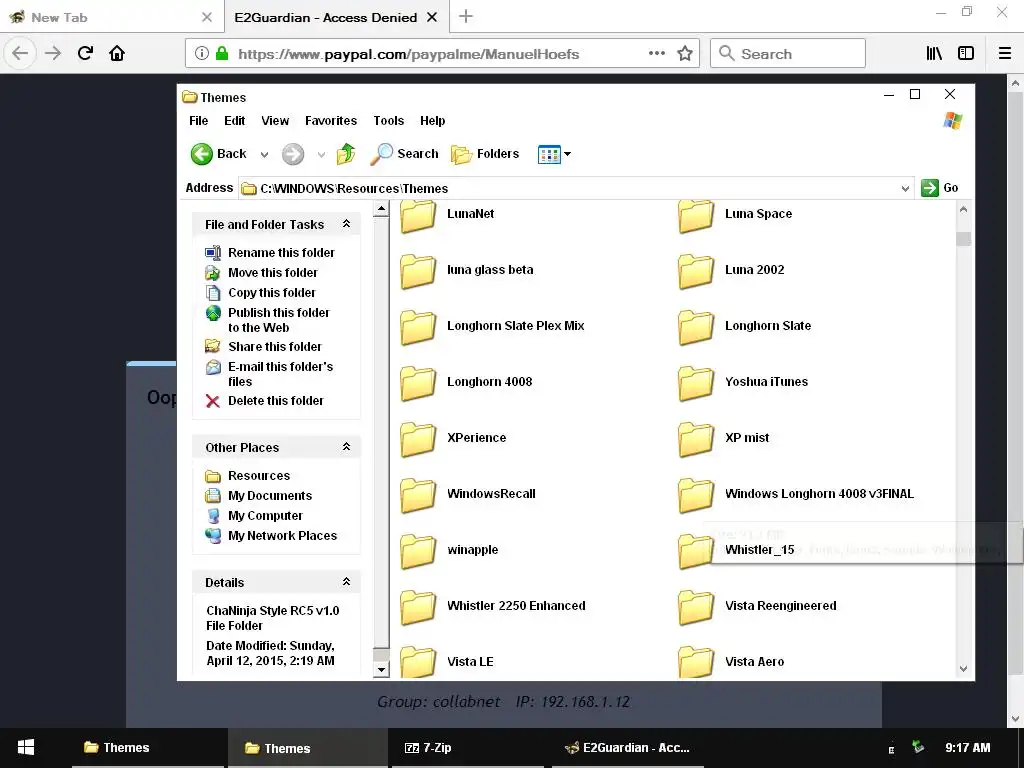
Task: Open the Forward button history dropdown
Action: point(321,155)
